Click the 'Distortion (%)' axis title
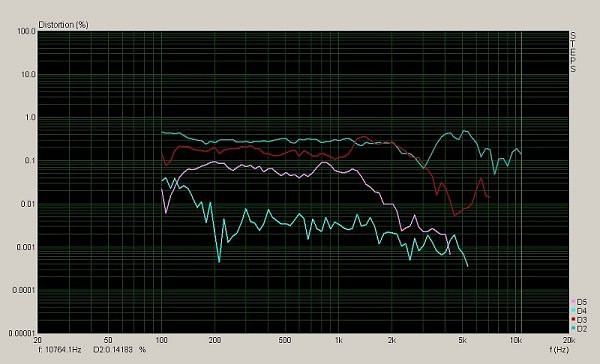600x364 pixels. click(x=64, y=25)
